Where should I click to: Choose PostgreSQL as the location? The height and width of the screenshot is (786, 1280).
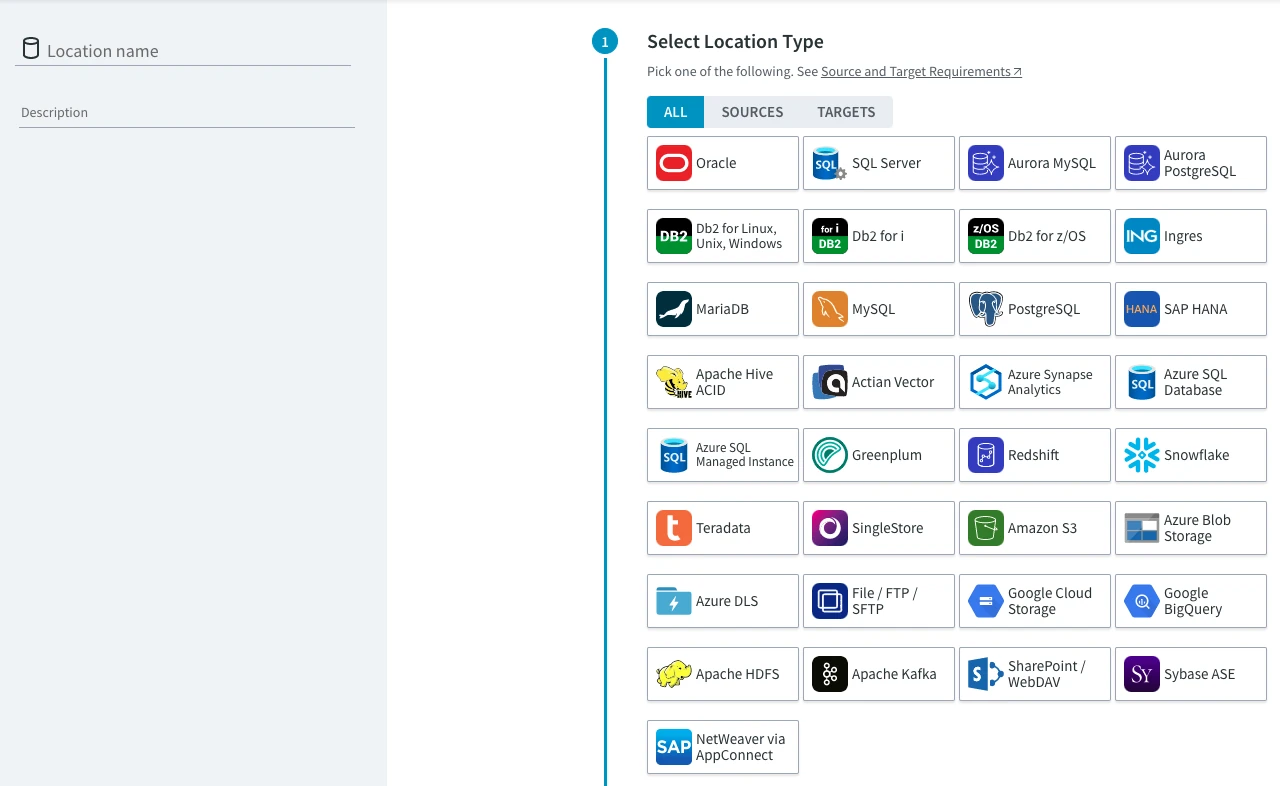pos(1034,309)
